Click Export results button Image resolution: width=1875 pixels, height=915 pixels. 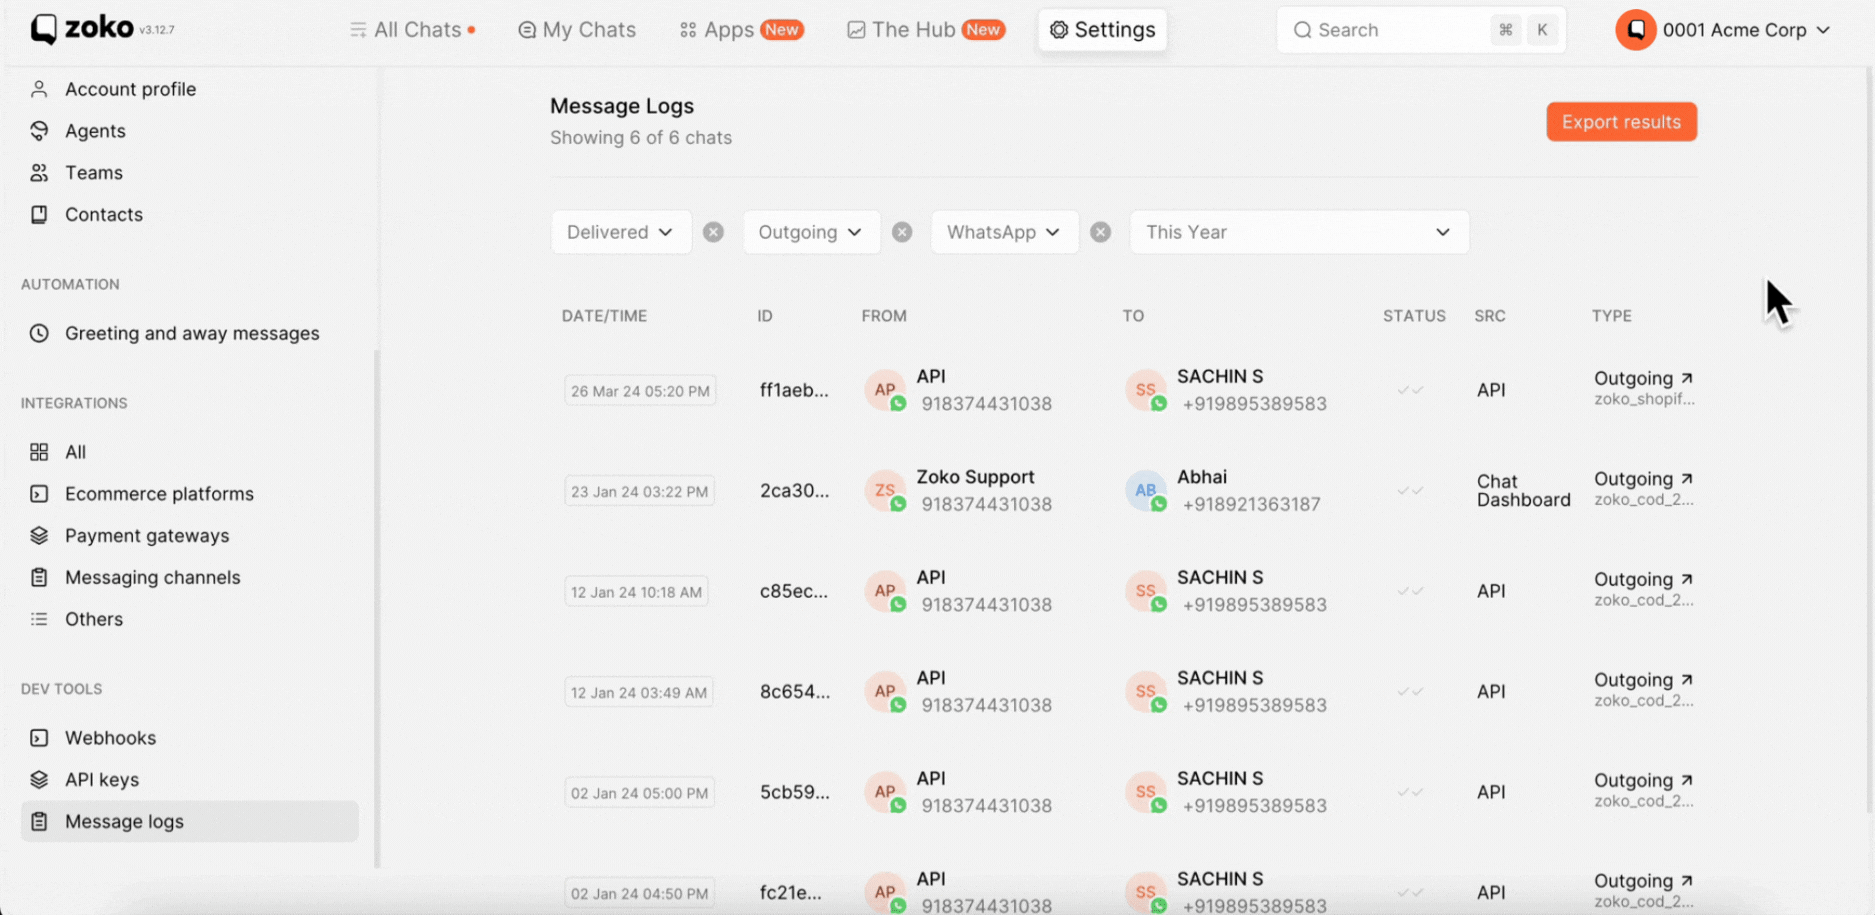(1621, 122)
